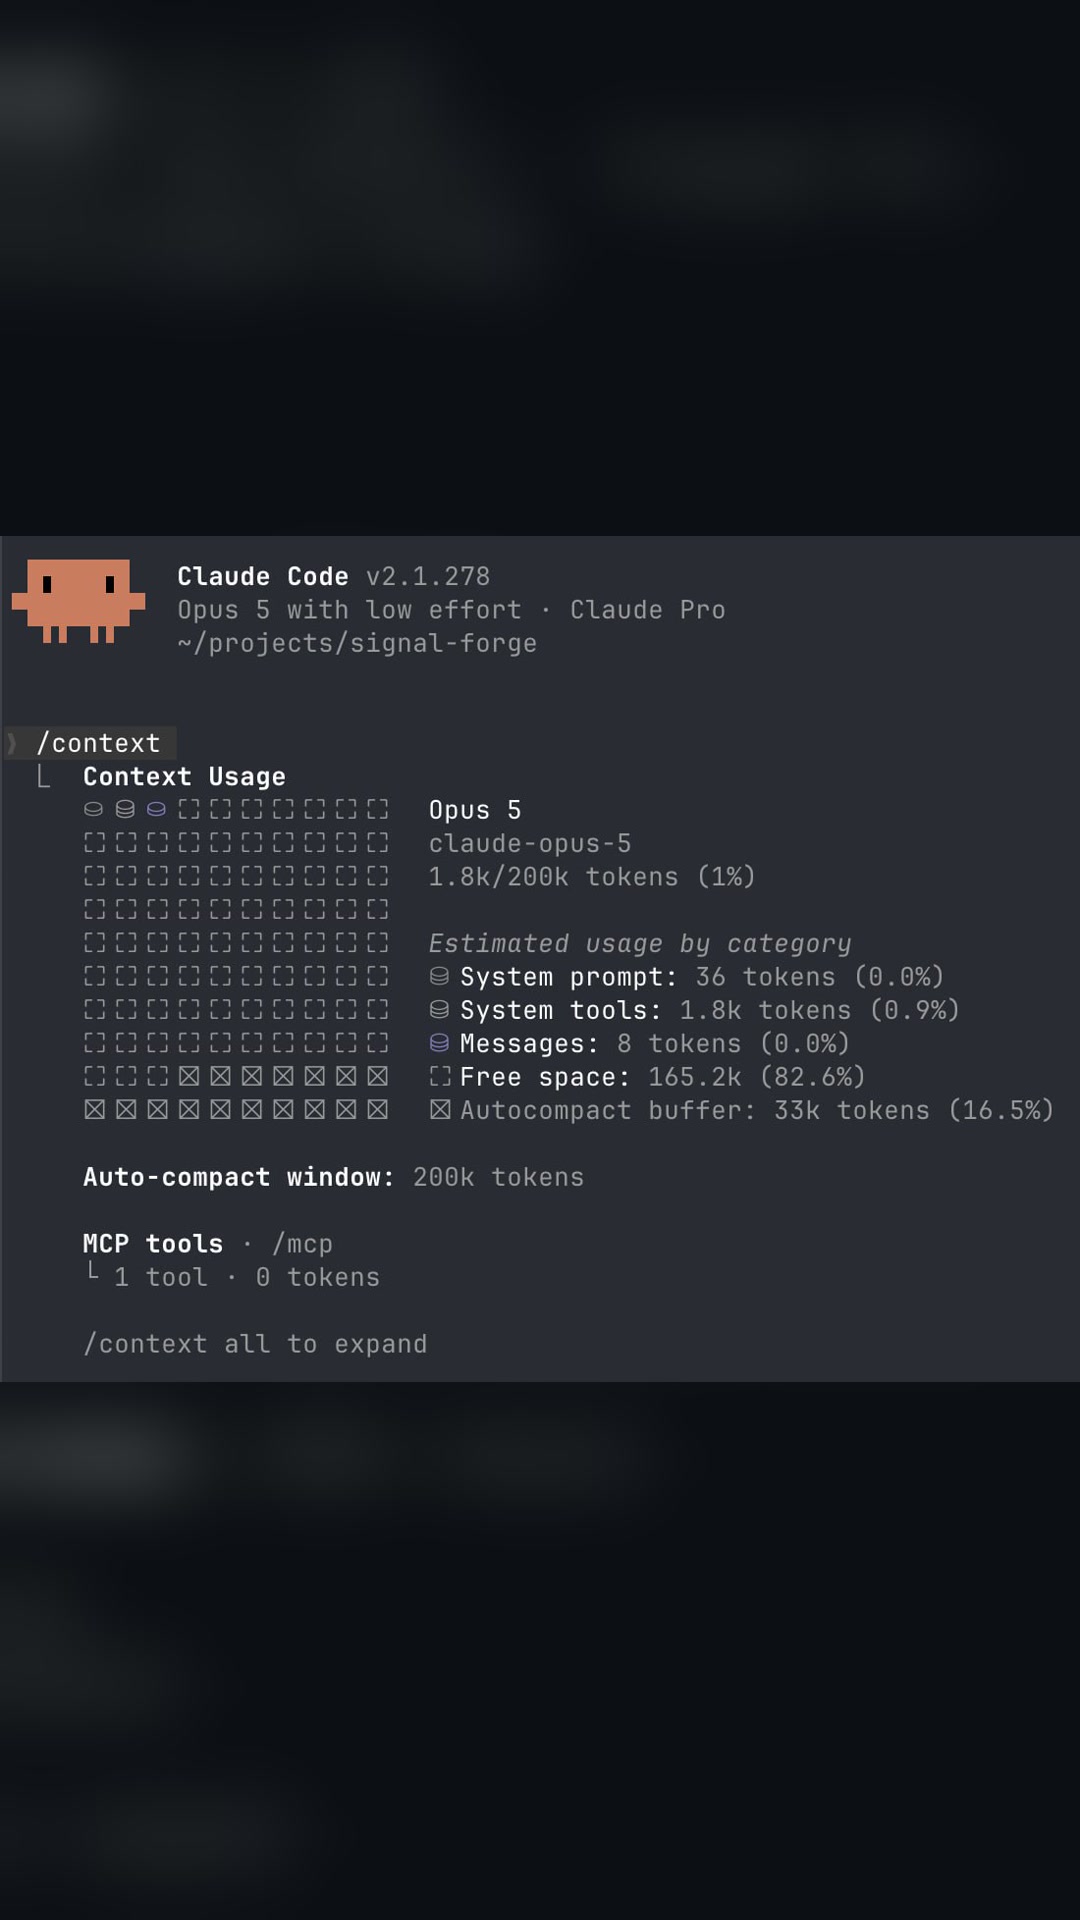Click the /context command input line

pos(91,743)
